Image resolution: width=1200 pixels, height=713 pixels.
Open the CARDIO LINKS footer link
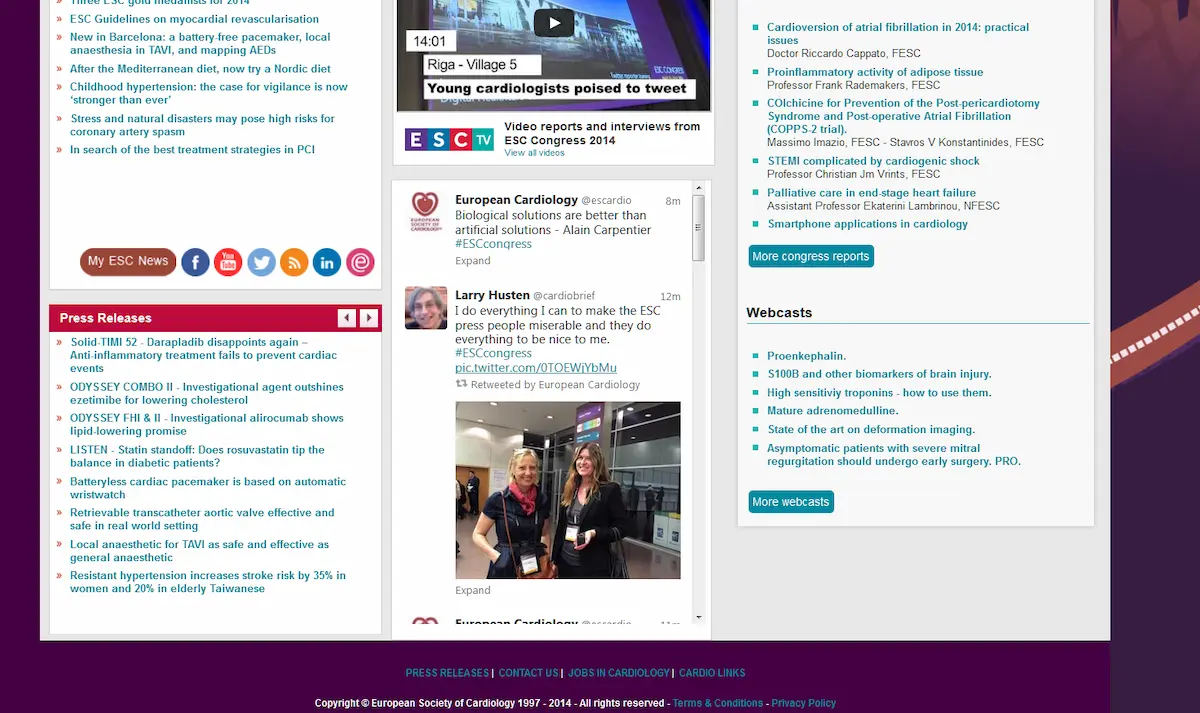coord(712,673)
